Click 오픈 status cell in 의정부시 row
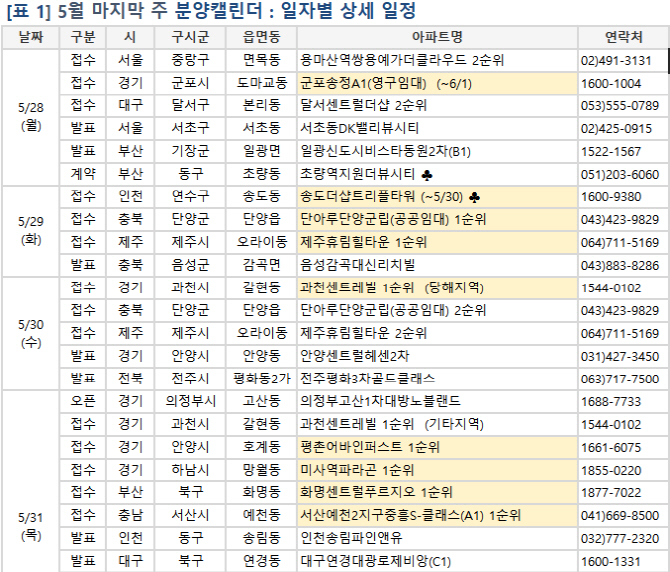The height and width of the screenshot is (572, 670). click(x=83, y=401)
